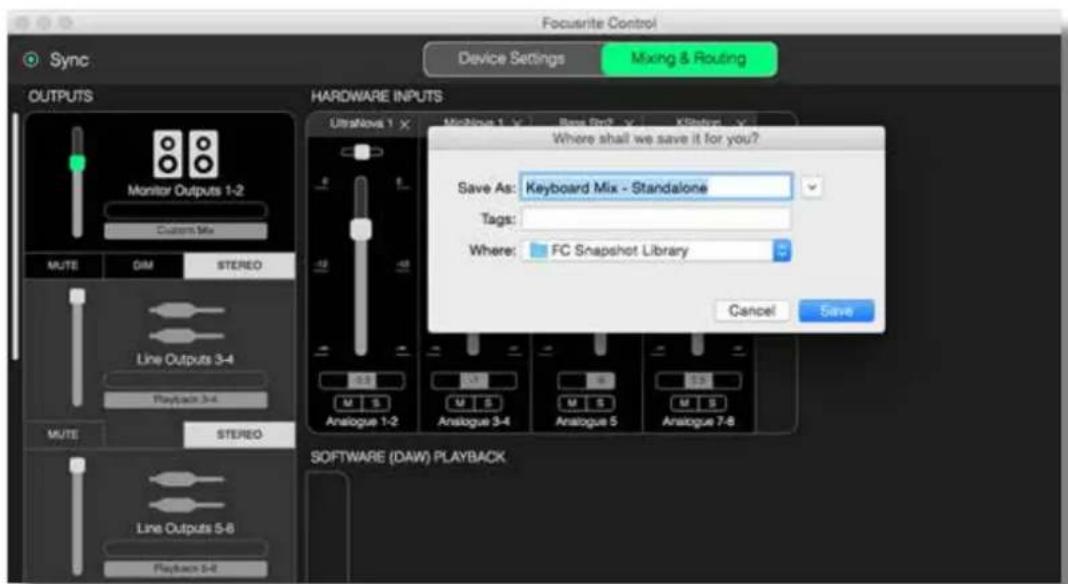Viewport: 1068px width, 584px height.
Task: Click the Outputs panel scrollbar
Action: click(x=14, y=236)
